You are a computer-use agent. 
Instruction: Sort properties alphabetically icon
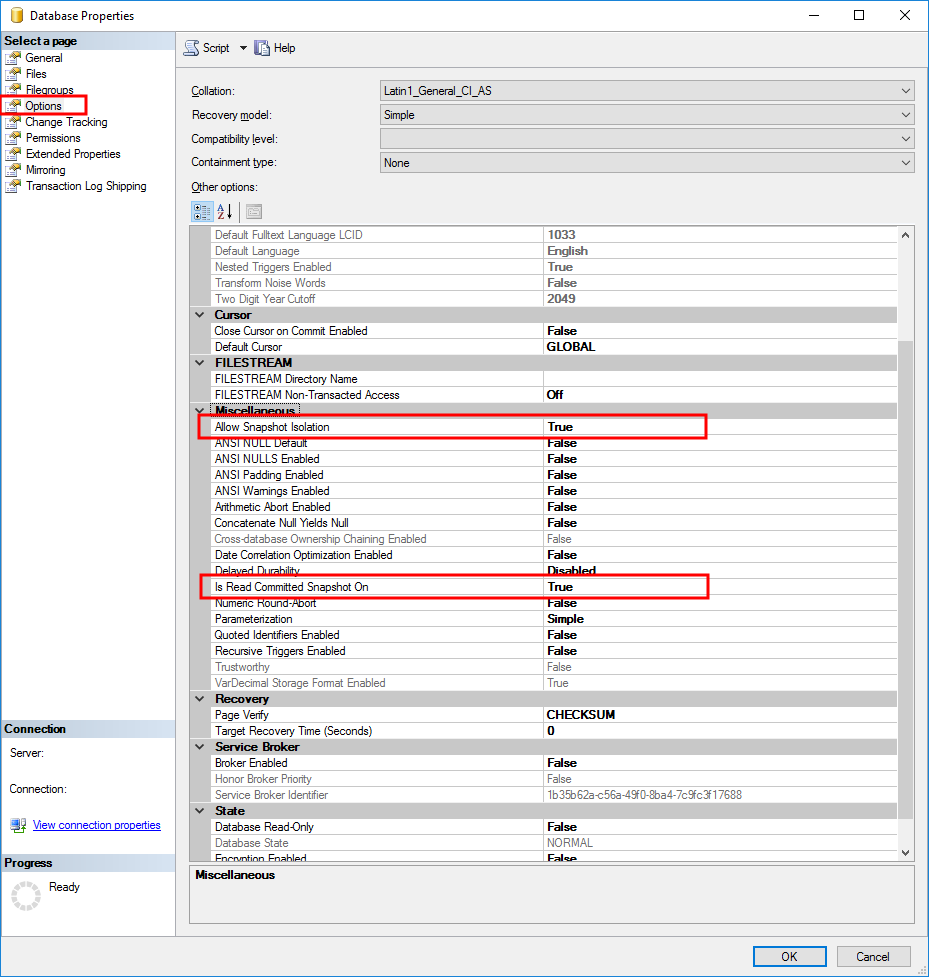pyautogui.click(x=225, y=211)
